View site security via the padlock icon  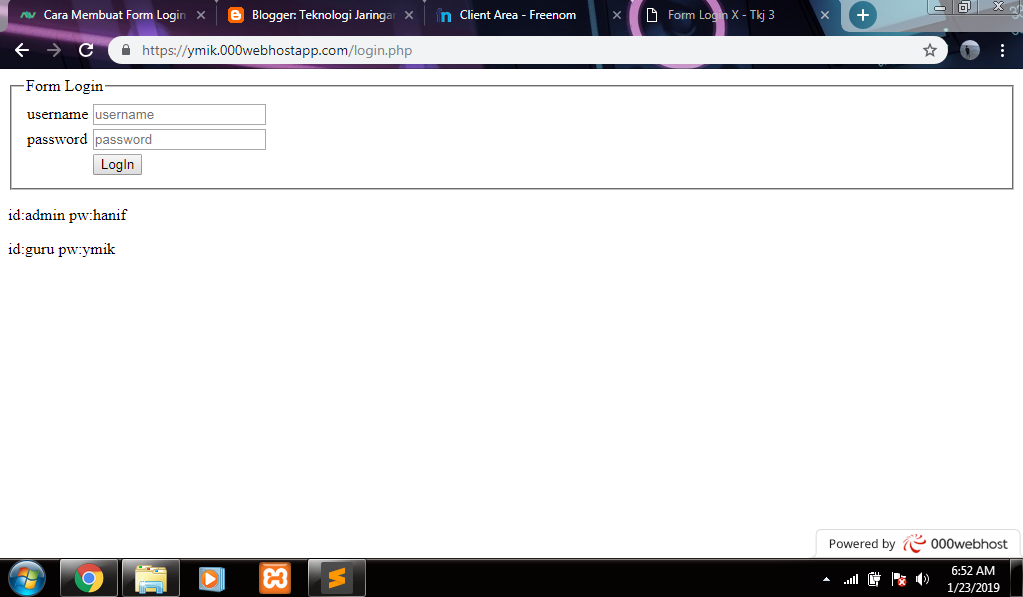[125, 49]
